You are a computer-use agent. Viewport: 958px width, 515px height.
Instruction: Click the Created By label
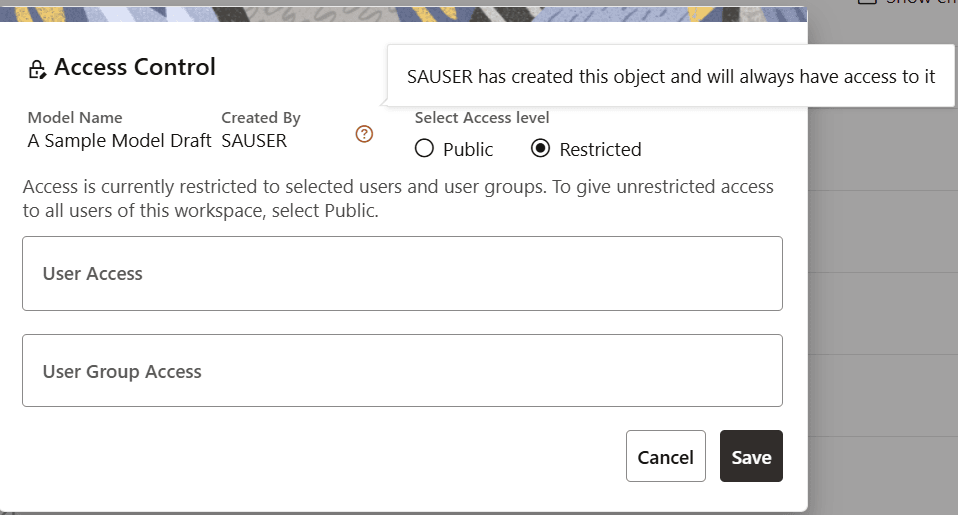(x=261, y=118)
